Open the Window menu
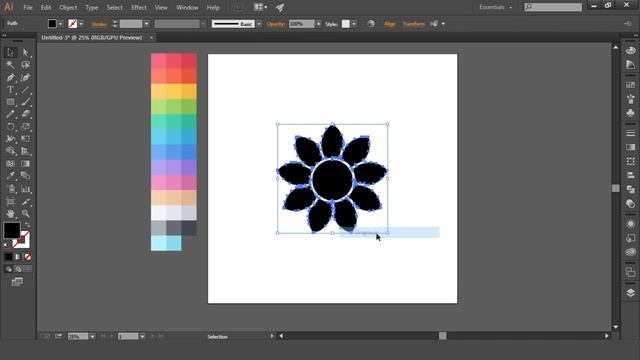640x360 pixels. coord(187,7)
